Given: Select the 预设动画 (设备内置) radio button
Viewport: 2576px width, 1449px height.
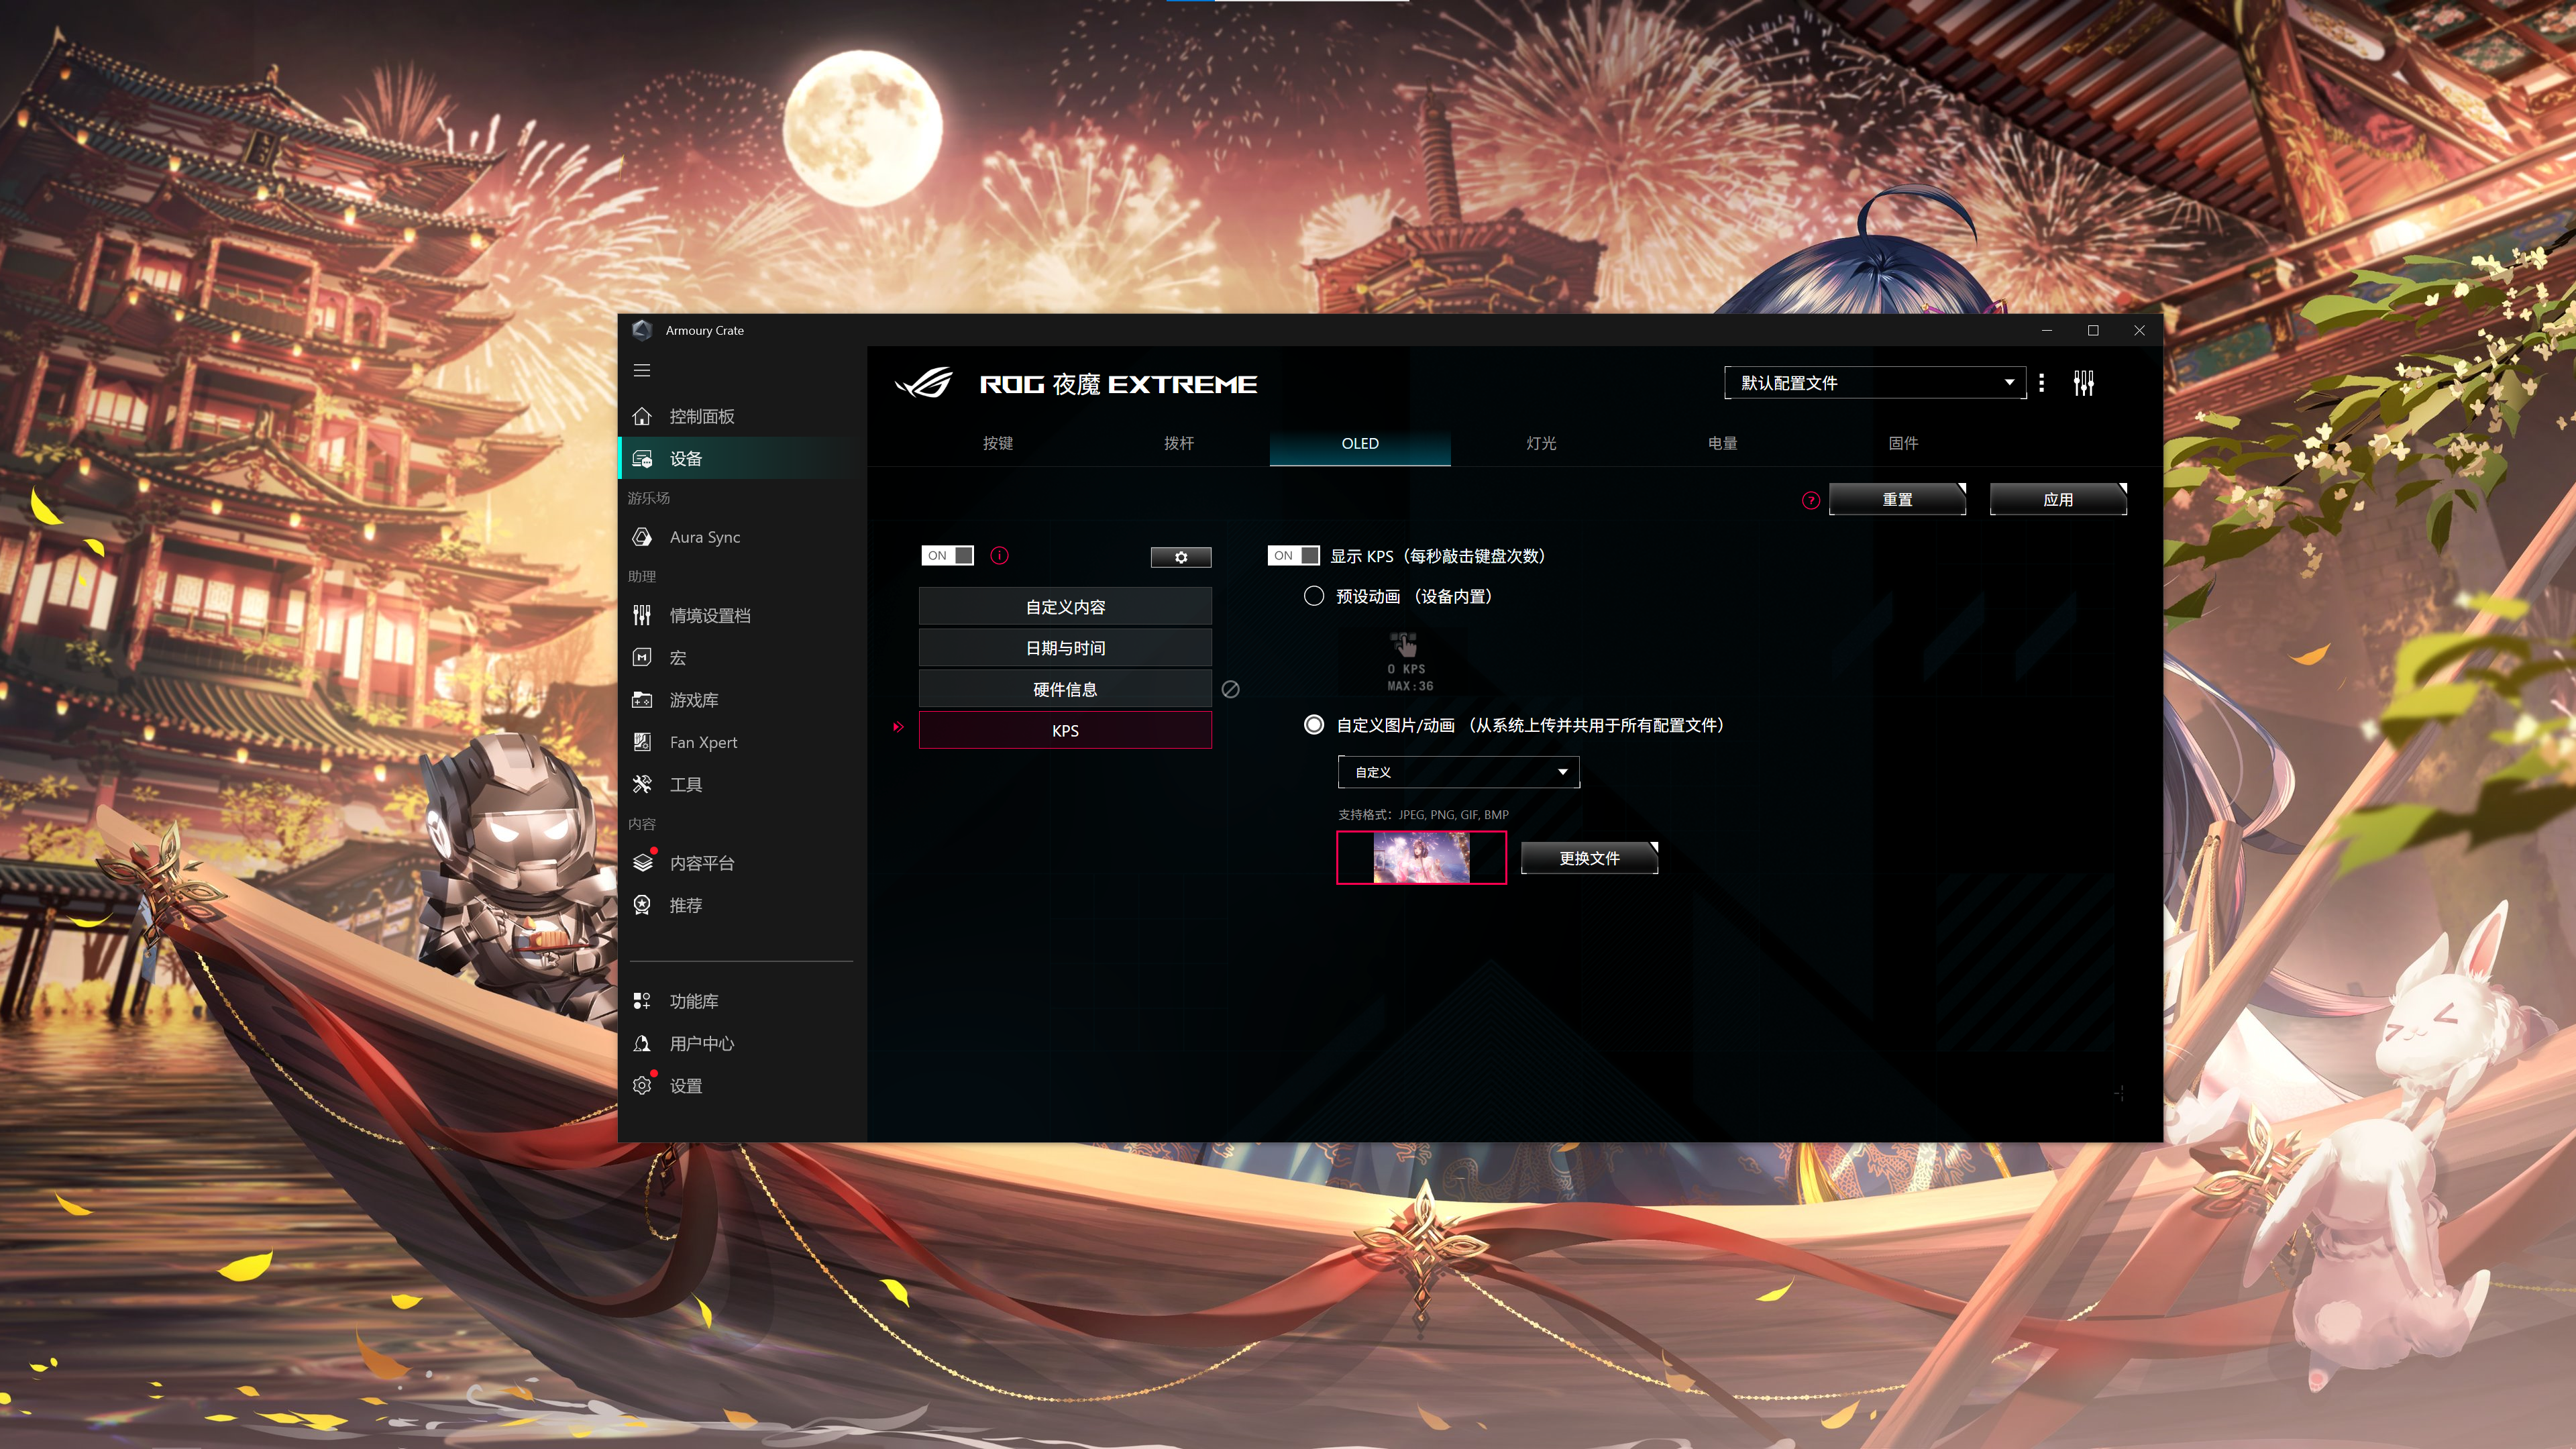Looking at the screenshot, I should (x=1314, y=596).
